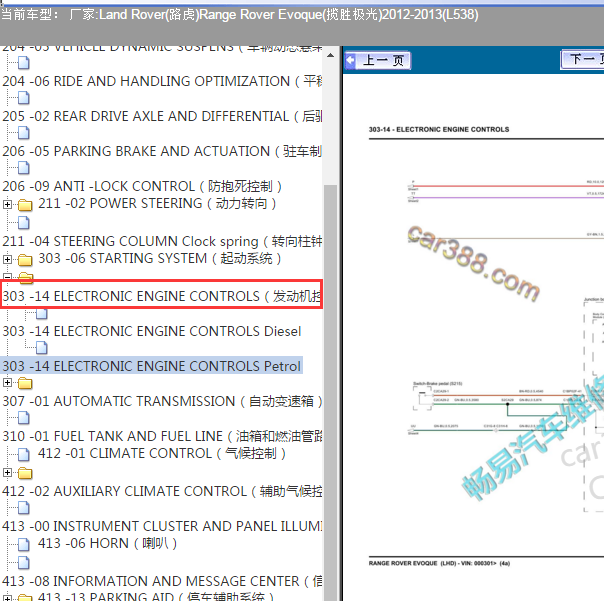Click document icon of 412-01 CLIMATE CONTROL

[x=23, y=454]
